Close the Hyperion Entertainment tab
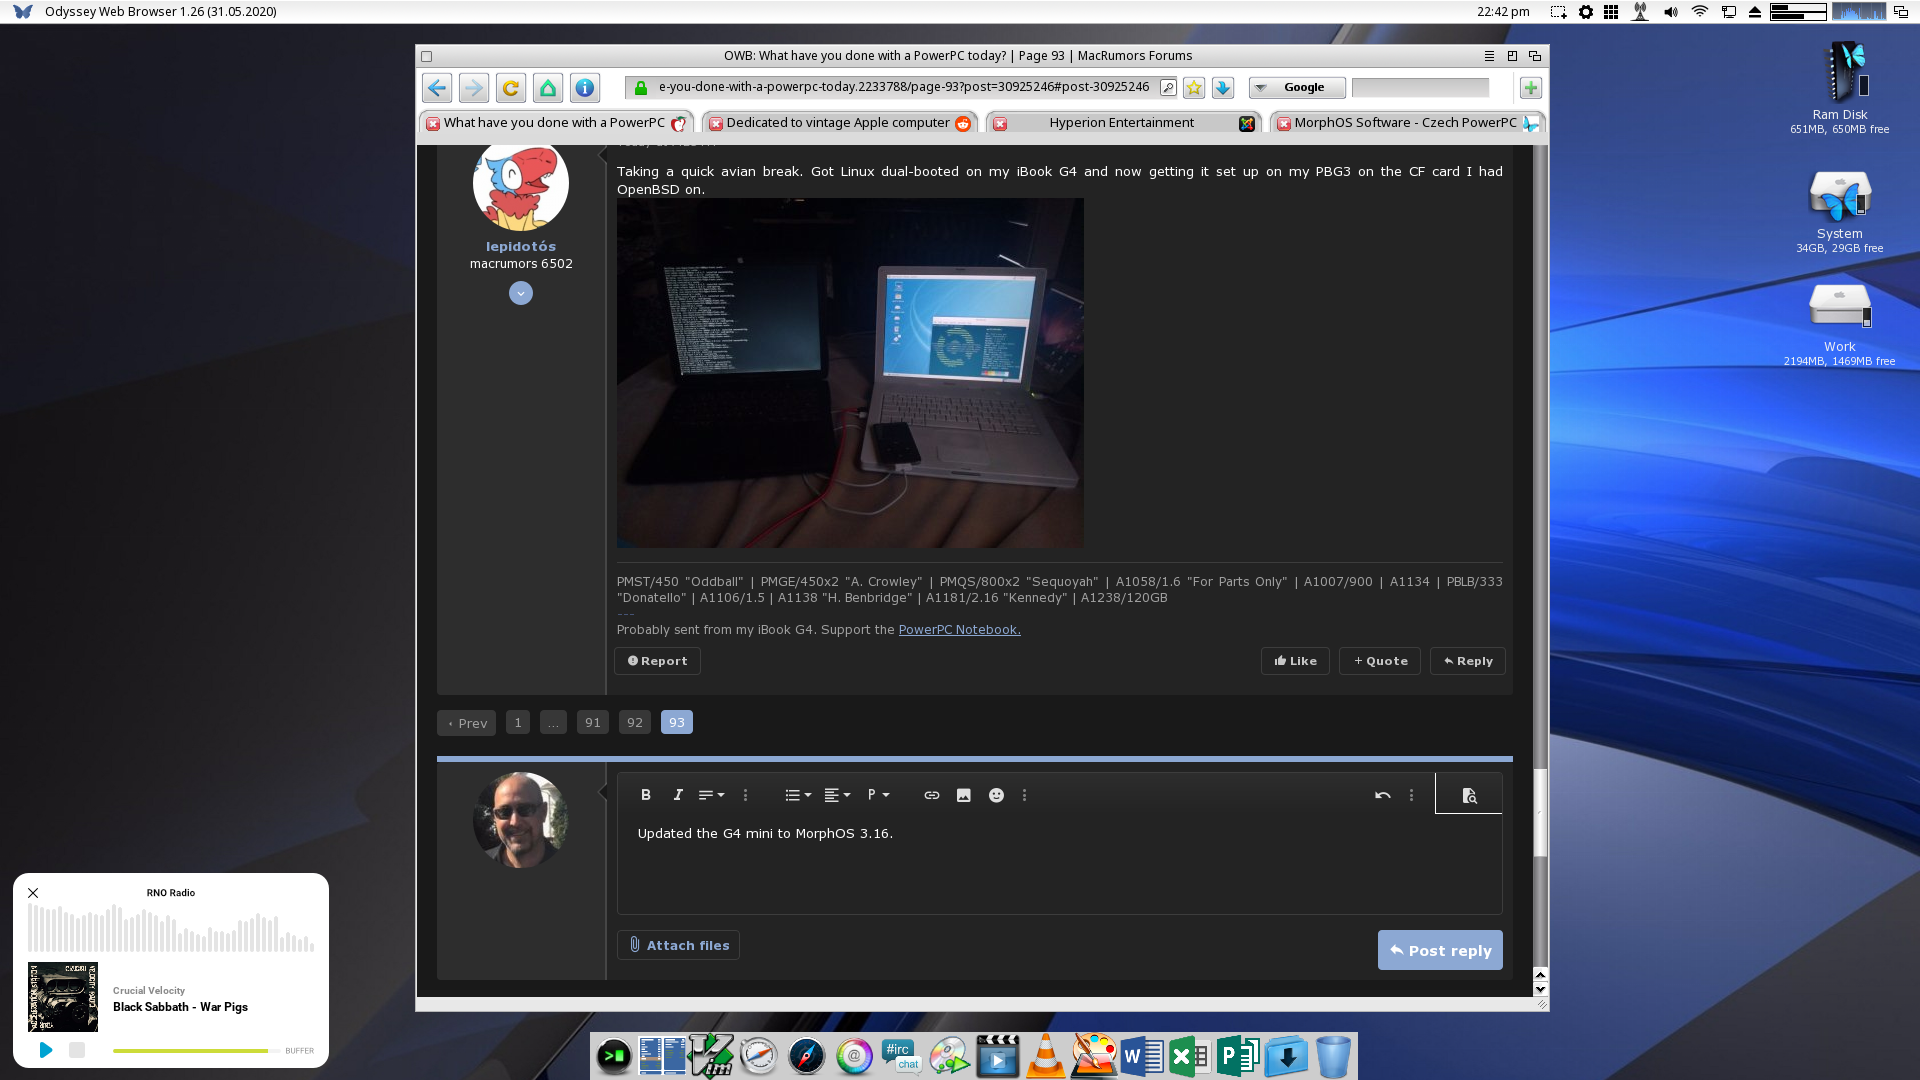Image resolution: width=1920 pixels, height=1080 pixels. [x=1000, y=124]
